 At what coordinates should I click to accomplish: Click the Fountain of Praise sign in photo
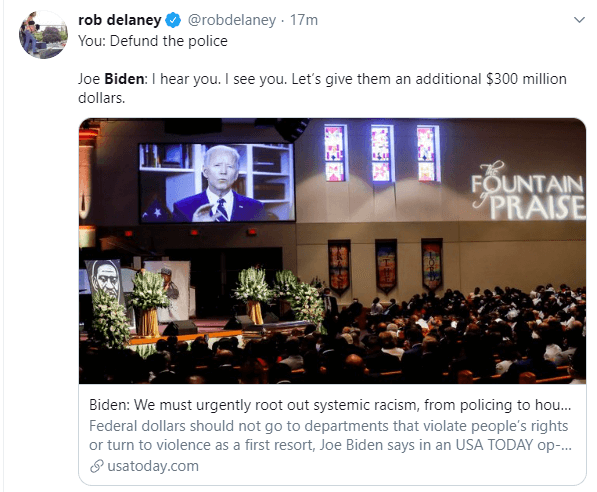(528, 191)
